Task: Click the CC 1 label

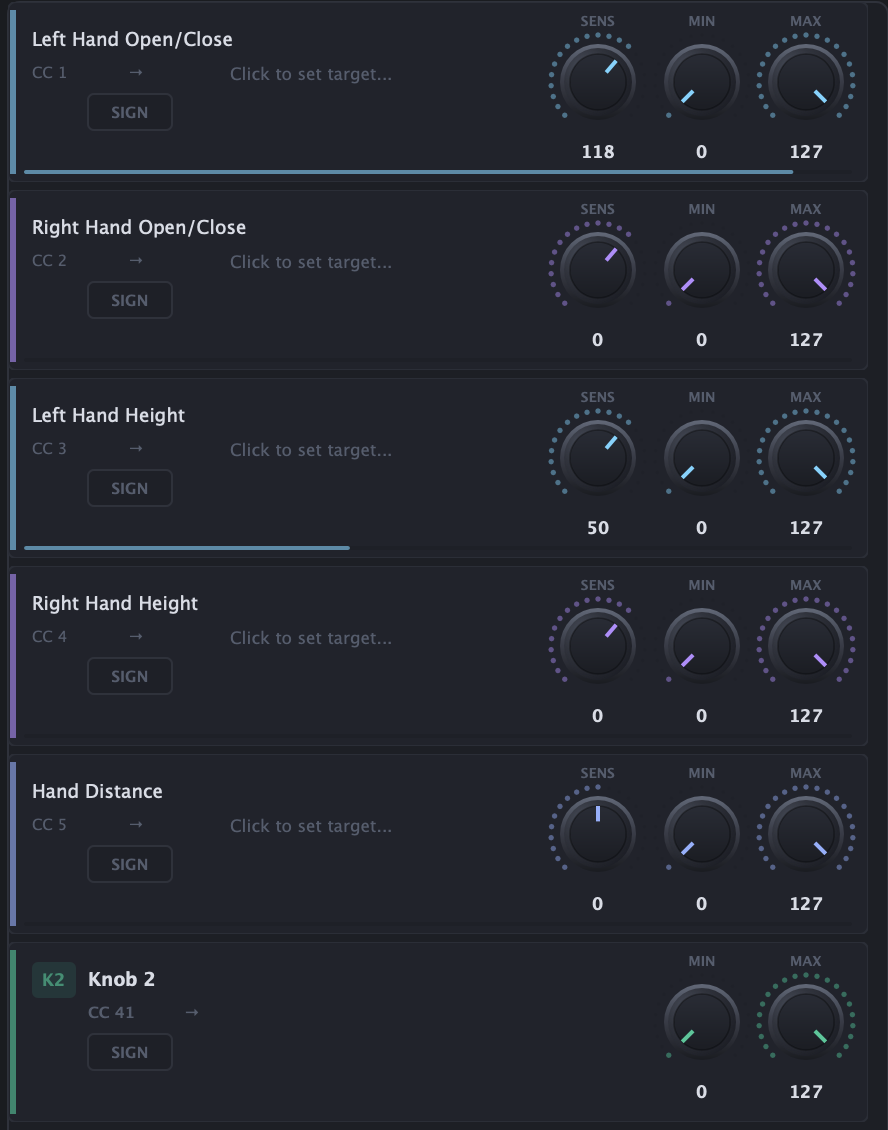Action: [x=49, y=73]
